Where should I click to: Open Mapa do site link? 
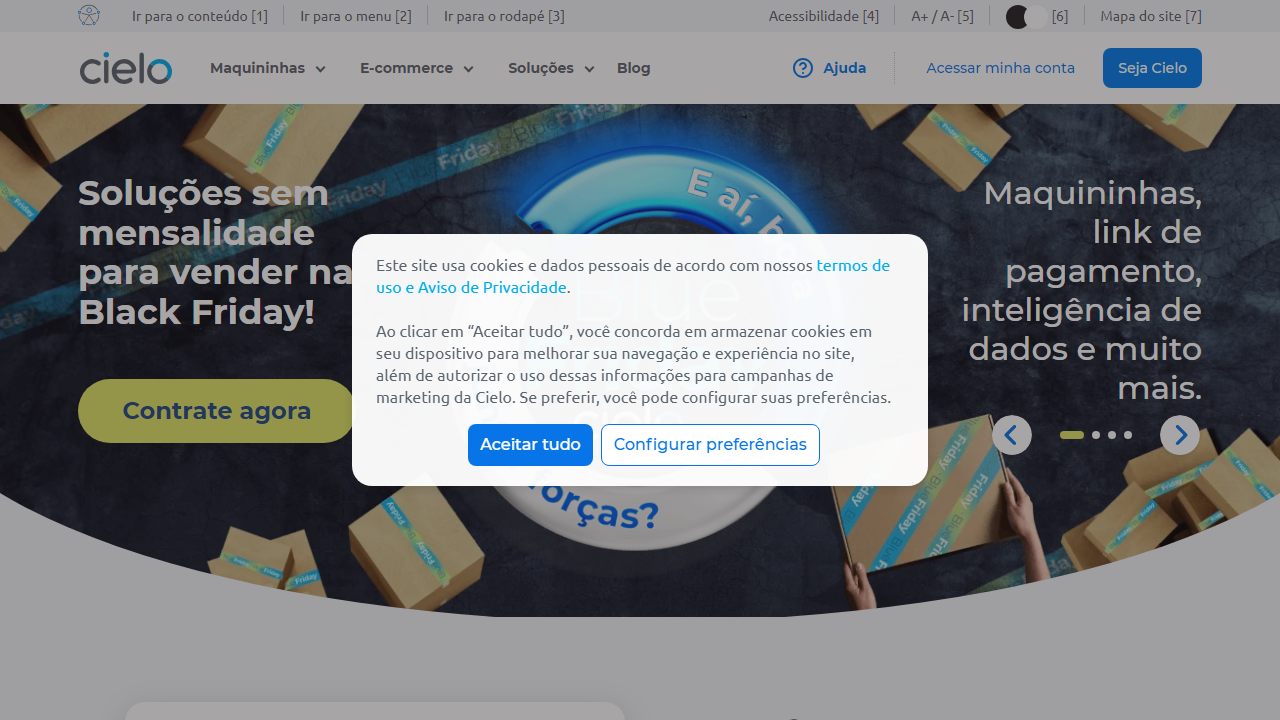point(1150,16)
